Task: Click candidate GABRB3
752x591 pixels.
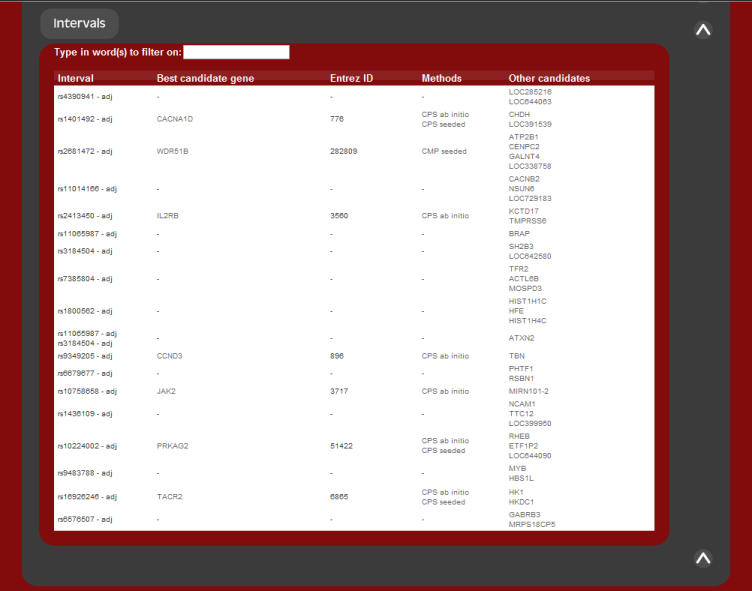Action: pyautogui.click(x=524, y=514)
